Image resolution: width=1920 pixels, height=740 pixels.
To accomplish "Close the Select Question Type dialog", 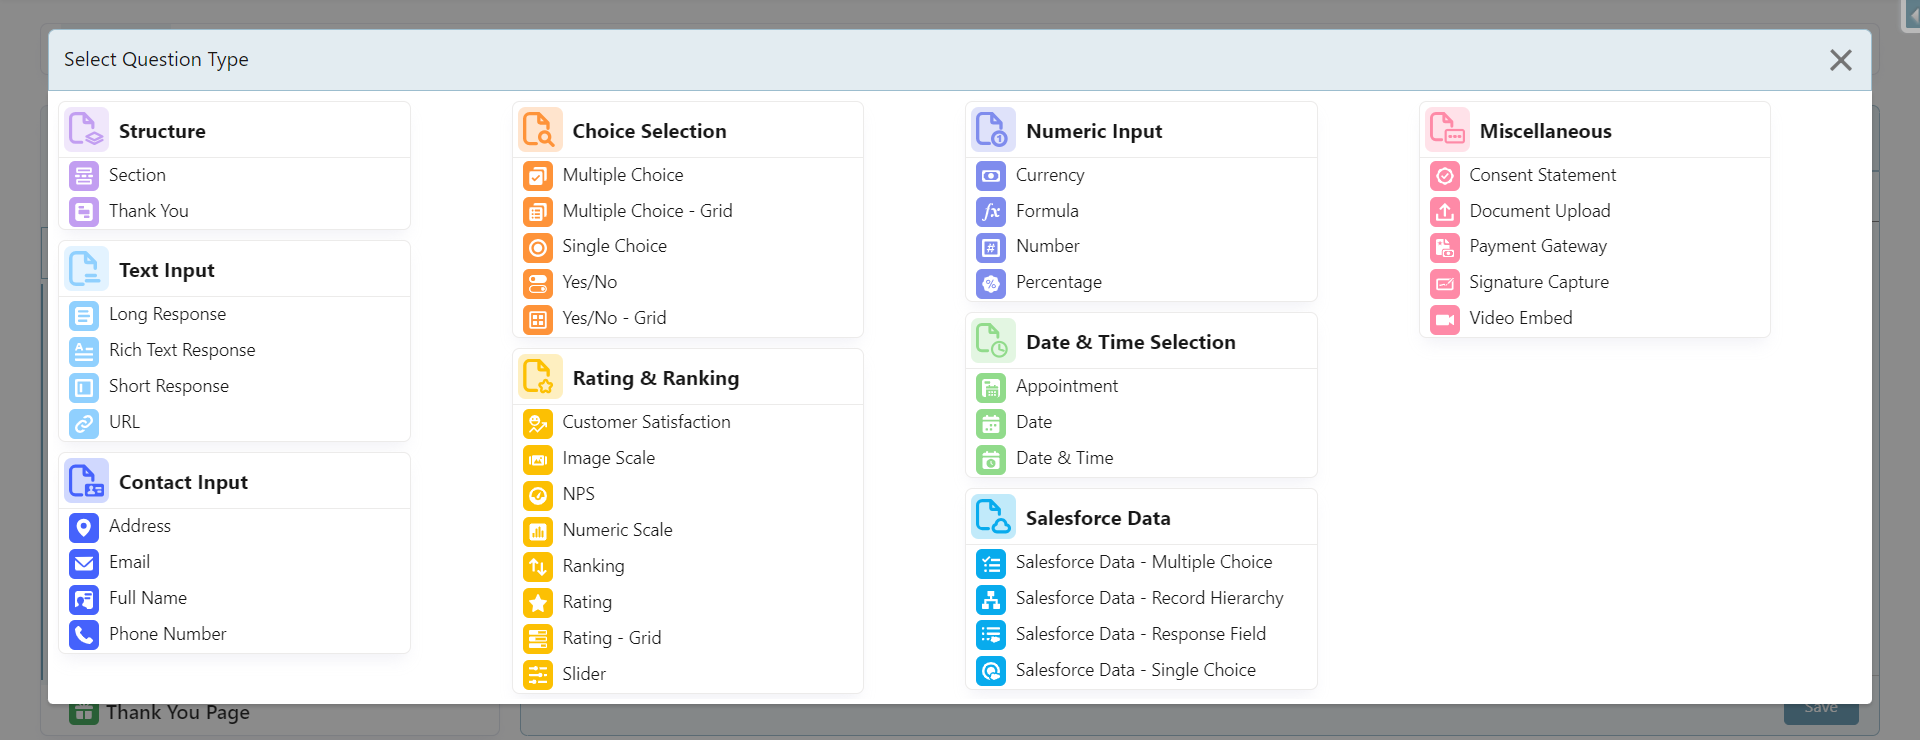I will click(x=1840, y=60).
